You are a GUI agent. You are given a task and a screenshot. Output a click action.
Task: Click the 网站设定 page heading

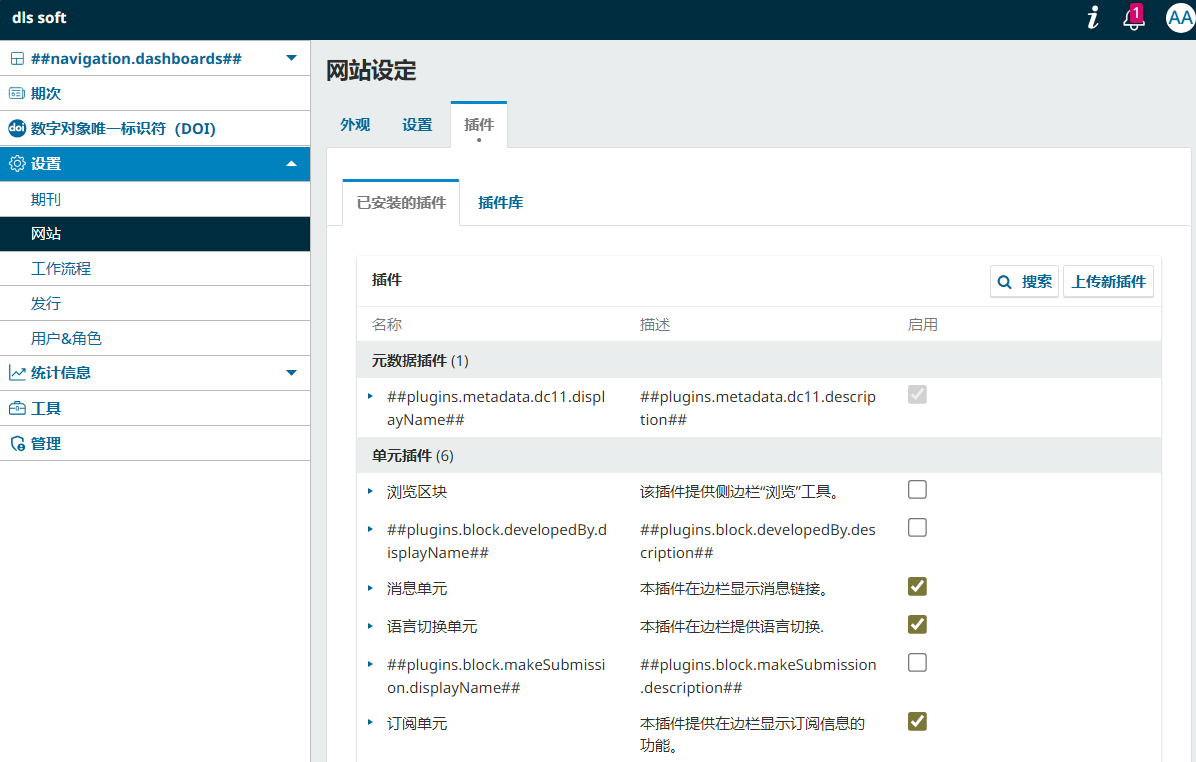pos(371,71)
